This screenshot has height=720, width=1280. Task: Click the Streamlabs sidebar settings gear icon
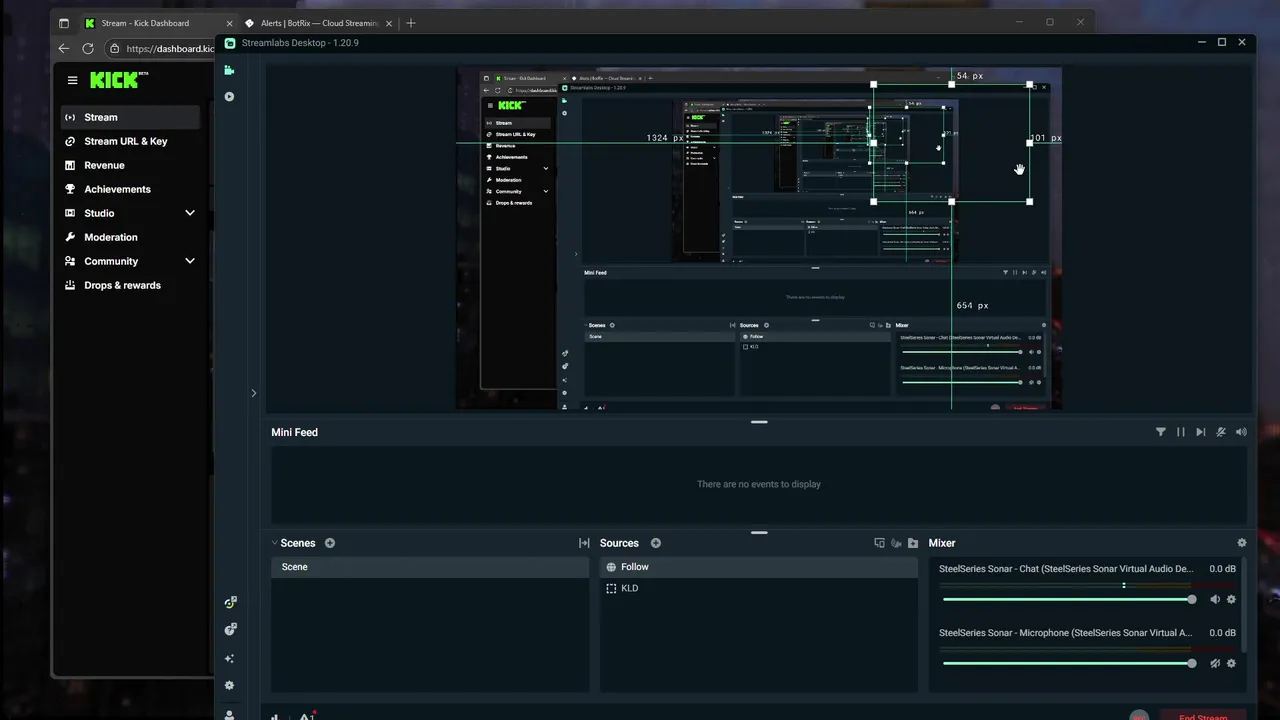tap(229, 686)
